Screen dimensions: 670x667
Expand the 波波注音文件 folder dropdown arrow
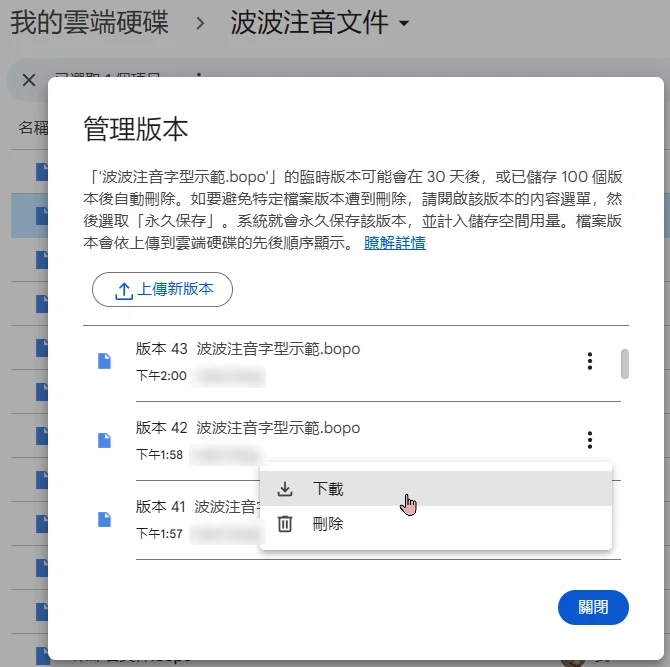[x=404, y=23]
